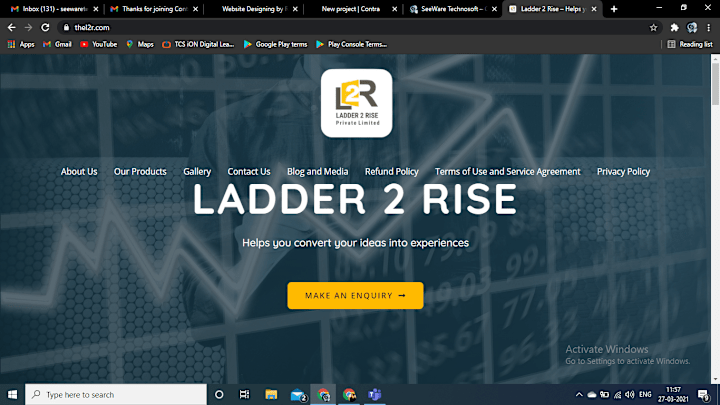Open the Google Play terms bookmark
720x405 pixels.
pyautogui.click(x=276, y=45)
